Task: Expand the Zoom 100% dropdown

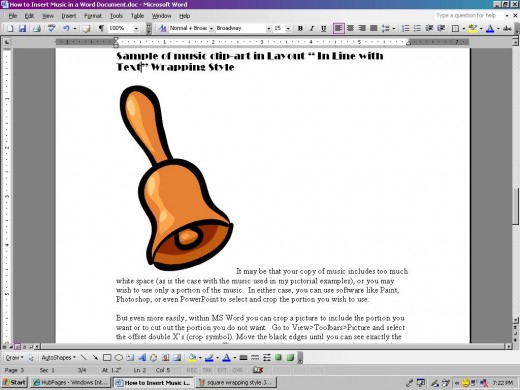Action: tap(136, 29)
